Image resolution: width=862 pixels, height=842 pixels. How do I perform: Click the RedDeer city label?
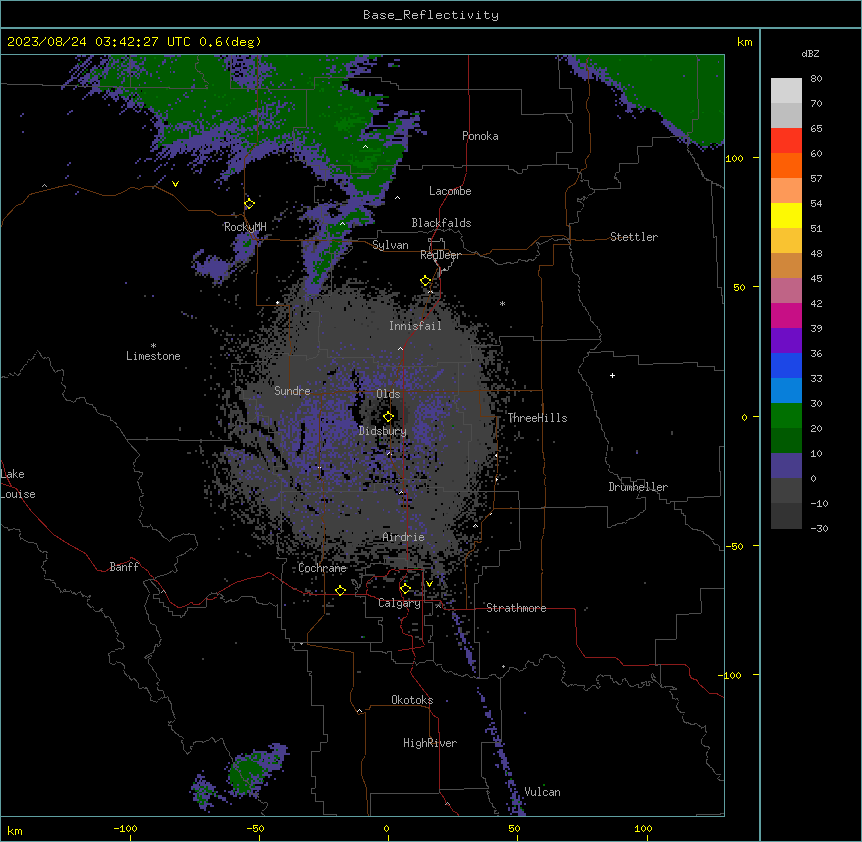point(440,255)
